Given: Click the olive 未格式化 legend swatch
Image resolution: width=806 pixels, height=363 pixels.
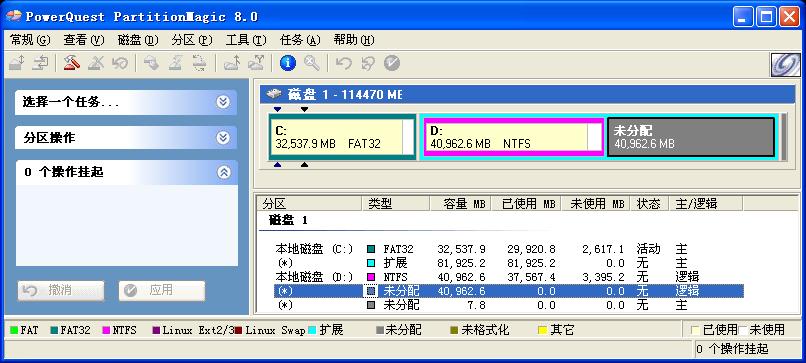Looking at the screenshot, I should pyautogui.click(x=454, y=330).
